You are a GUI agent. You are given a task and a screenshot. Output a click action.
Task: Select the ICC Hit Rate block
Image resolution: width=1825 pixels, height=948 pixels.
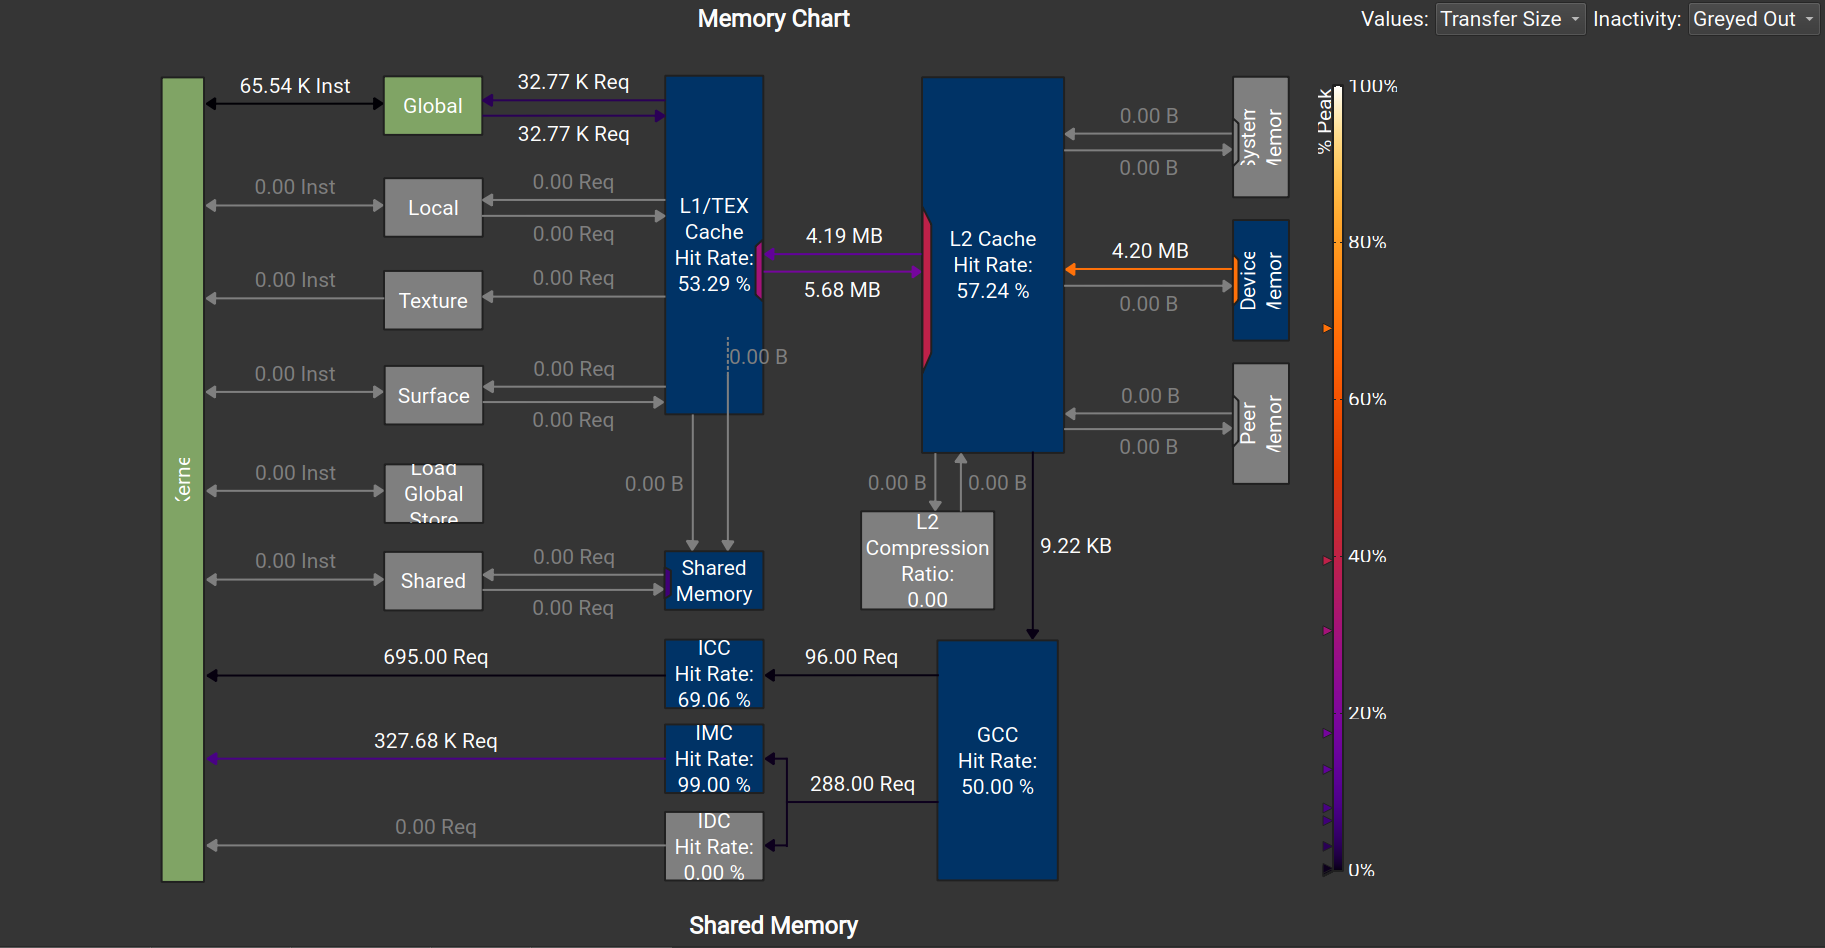(714, 674)
